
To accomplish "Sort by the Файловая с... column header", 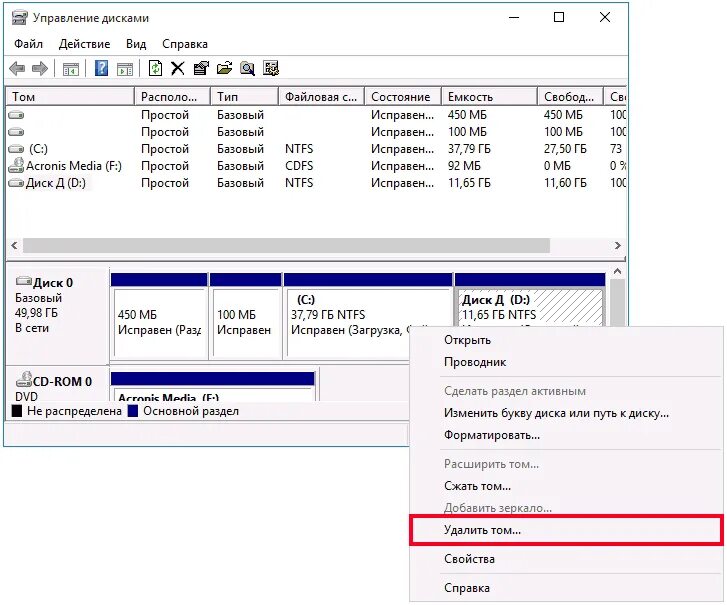I will [x=321, y=97].
